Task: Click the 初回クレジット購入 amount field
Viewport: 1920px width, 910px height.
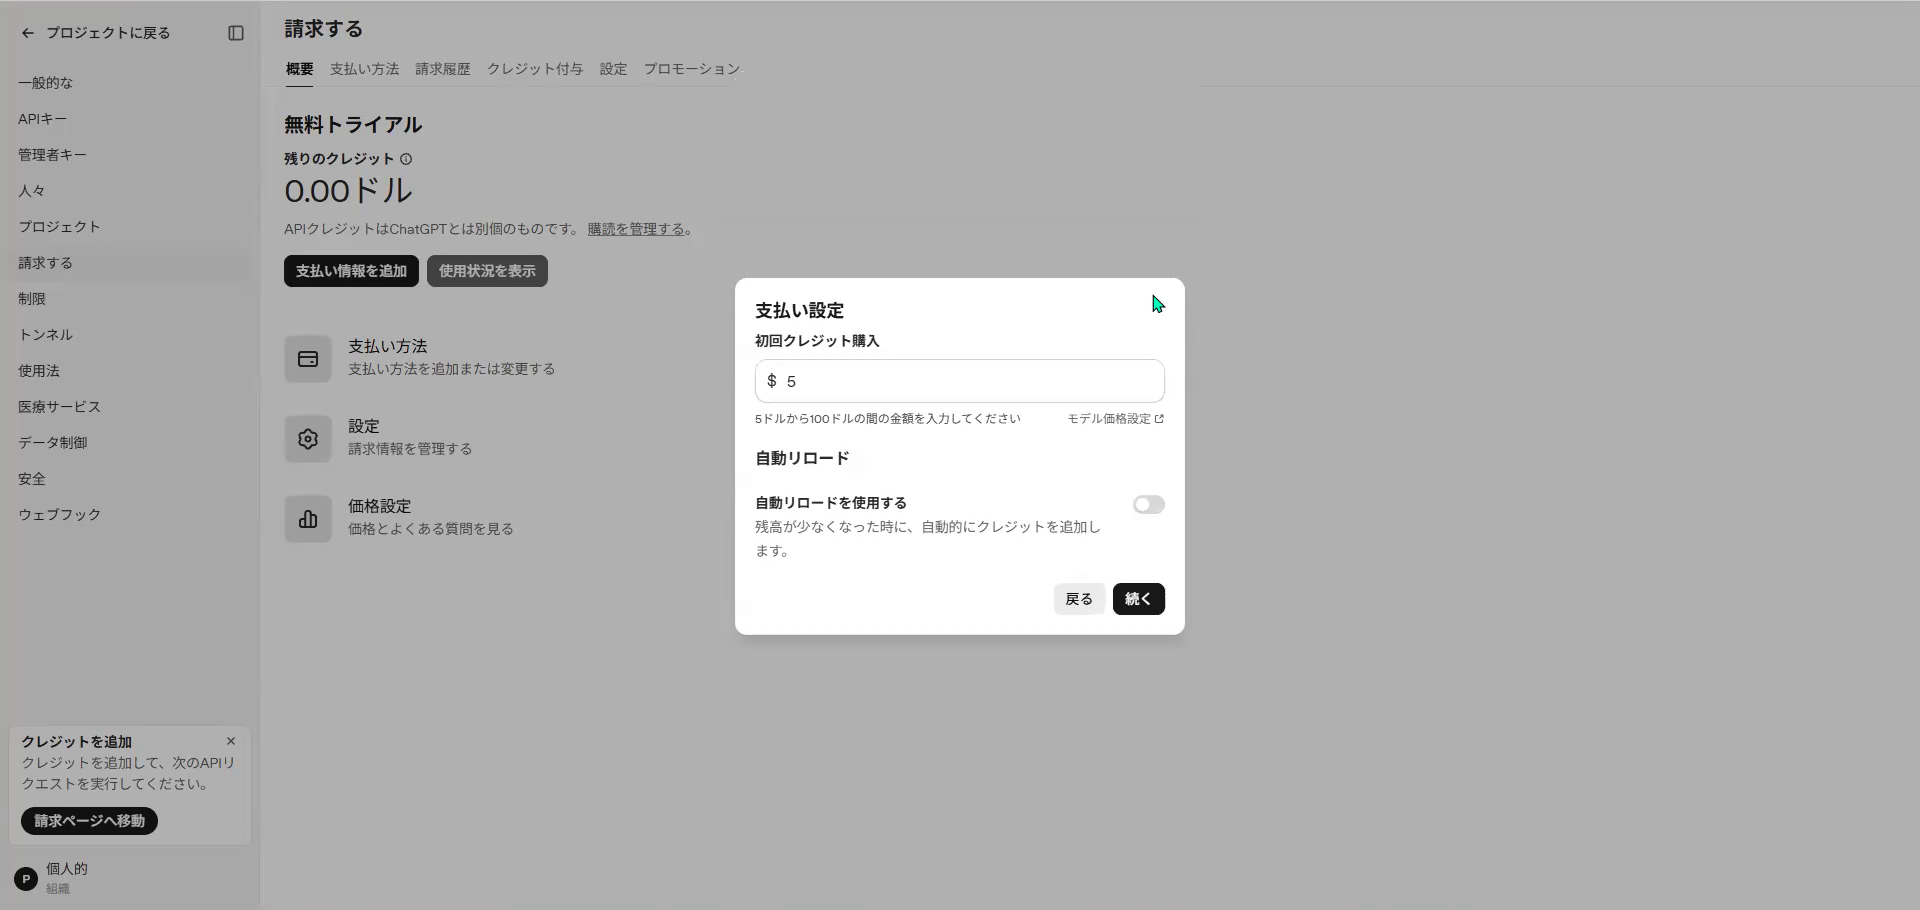Action: tap(960, 381)
